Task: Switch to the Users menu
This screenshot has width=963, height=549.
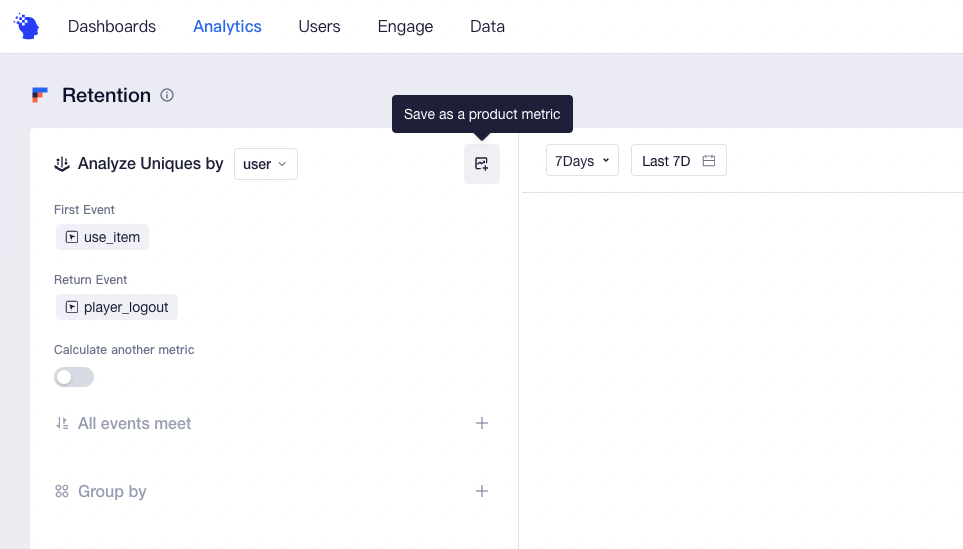Action: pos(319,26)
